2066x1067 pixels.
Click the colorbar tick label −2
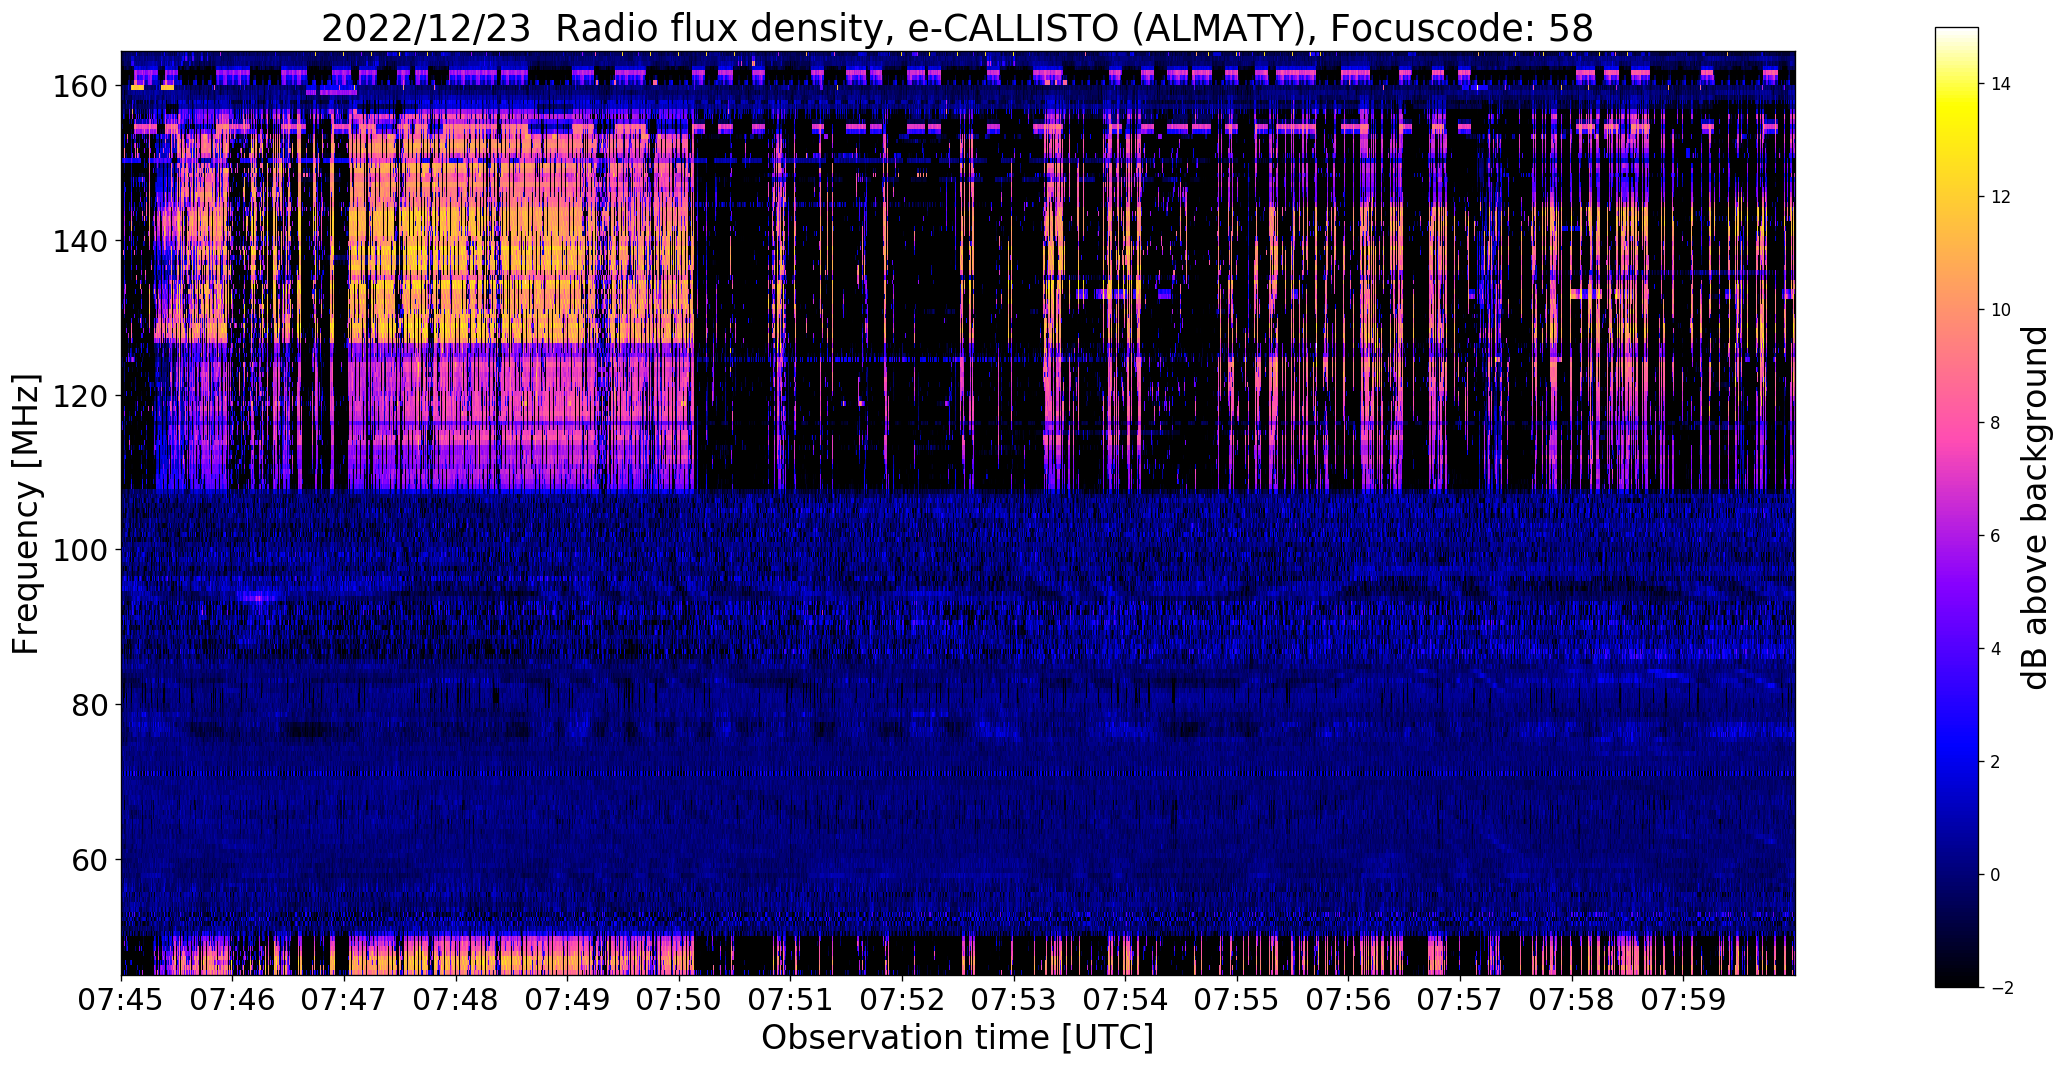click(x=2001, y=988)
